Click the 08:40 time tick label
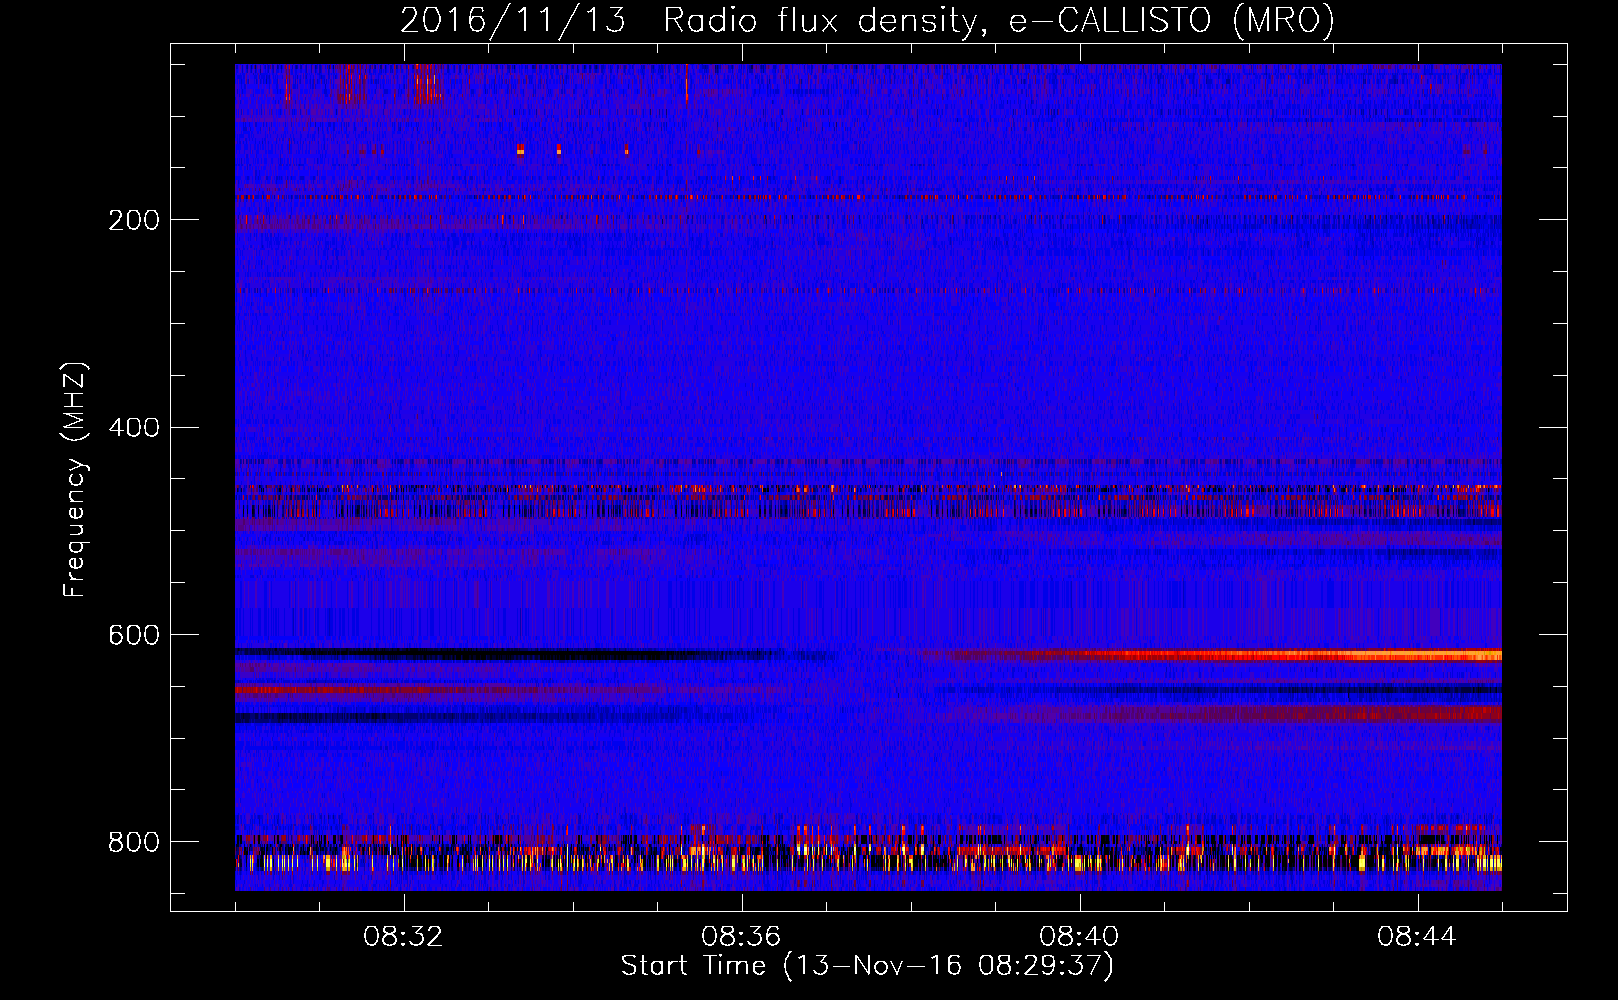Screen dimensions: 1618x1000 pyautogui.click(x=1079, y=937)
